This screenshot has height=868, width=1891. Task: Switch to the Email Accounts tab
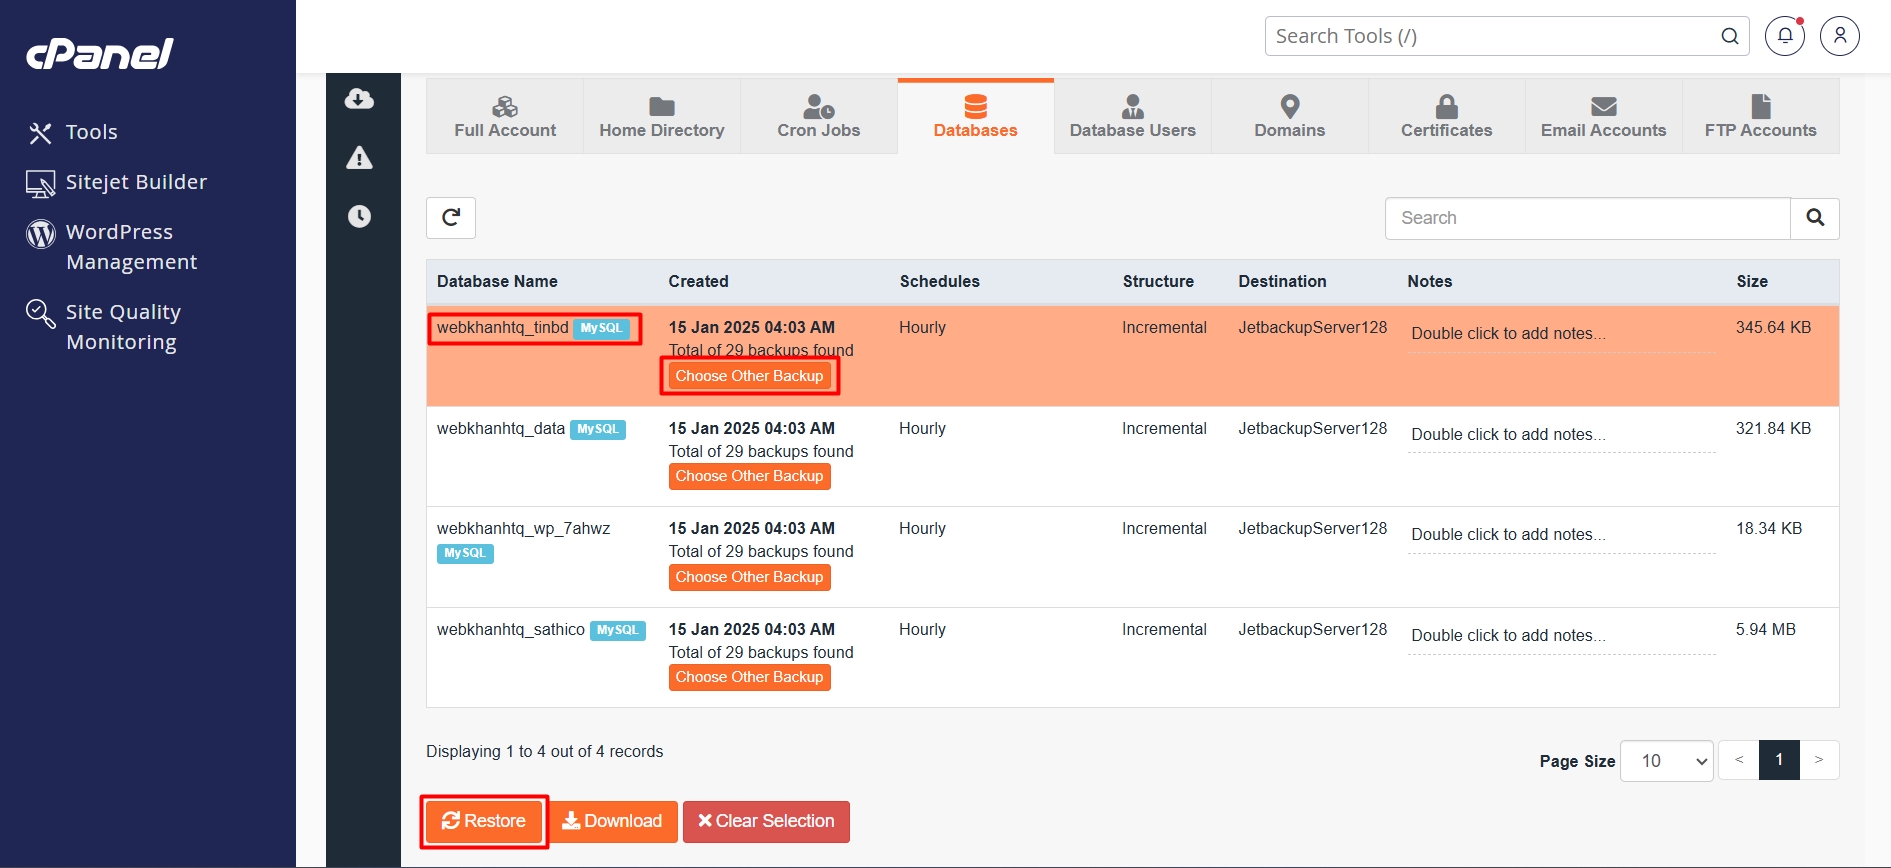(1603, 117)
